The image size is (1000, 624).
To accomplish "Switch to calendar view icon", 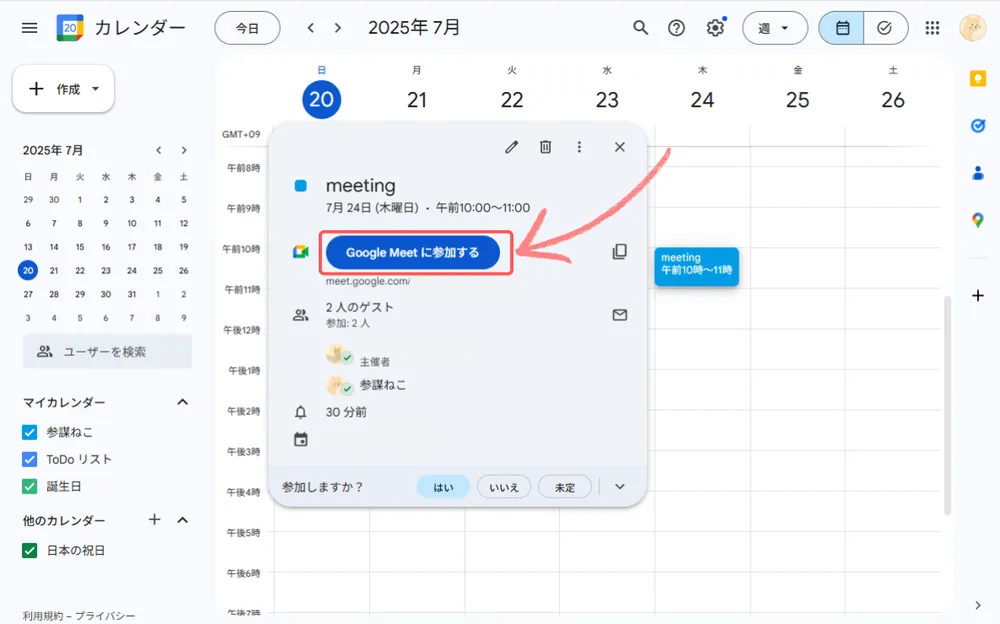I will pos(842,28).
